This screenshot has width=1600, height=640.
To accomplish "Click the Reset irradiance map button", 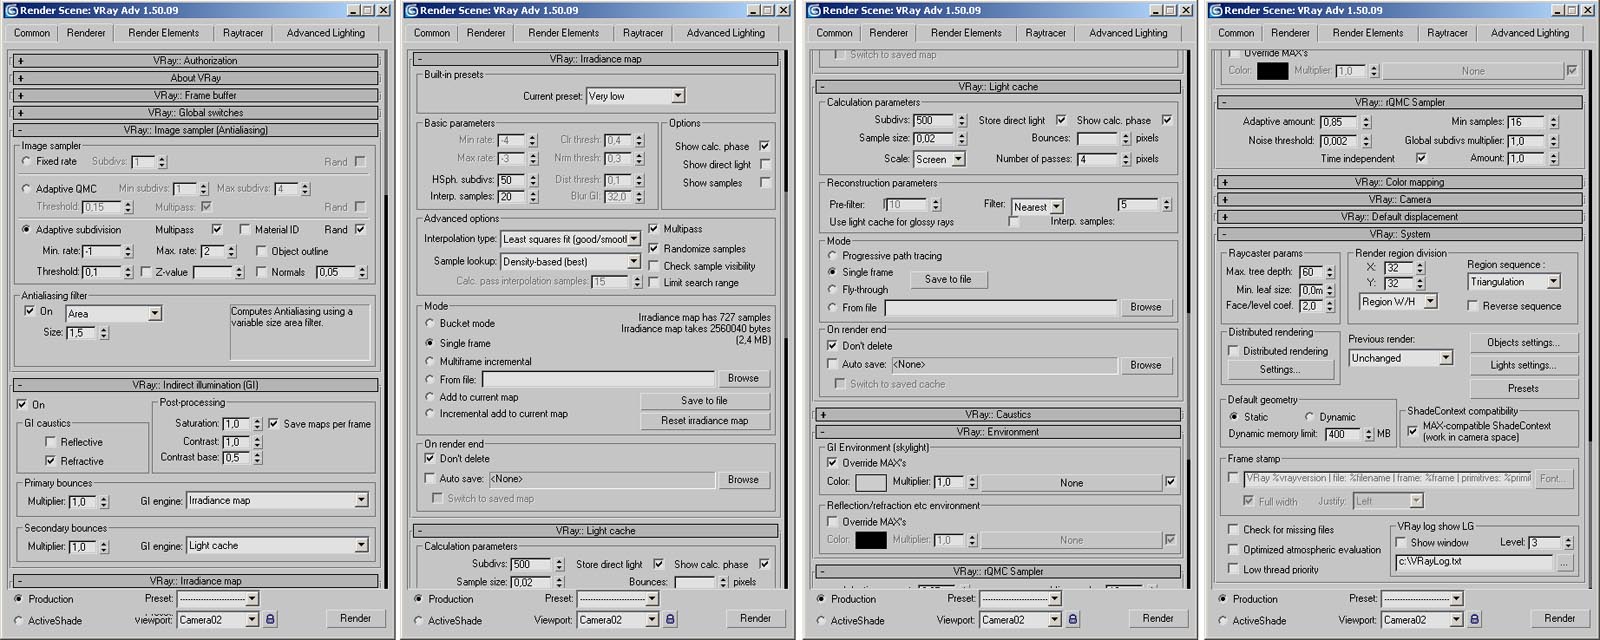I will tap(704, 421).
